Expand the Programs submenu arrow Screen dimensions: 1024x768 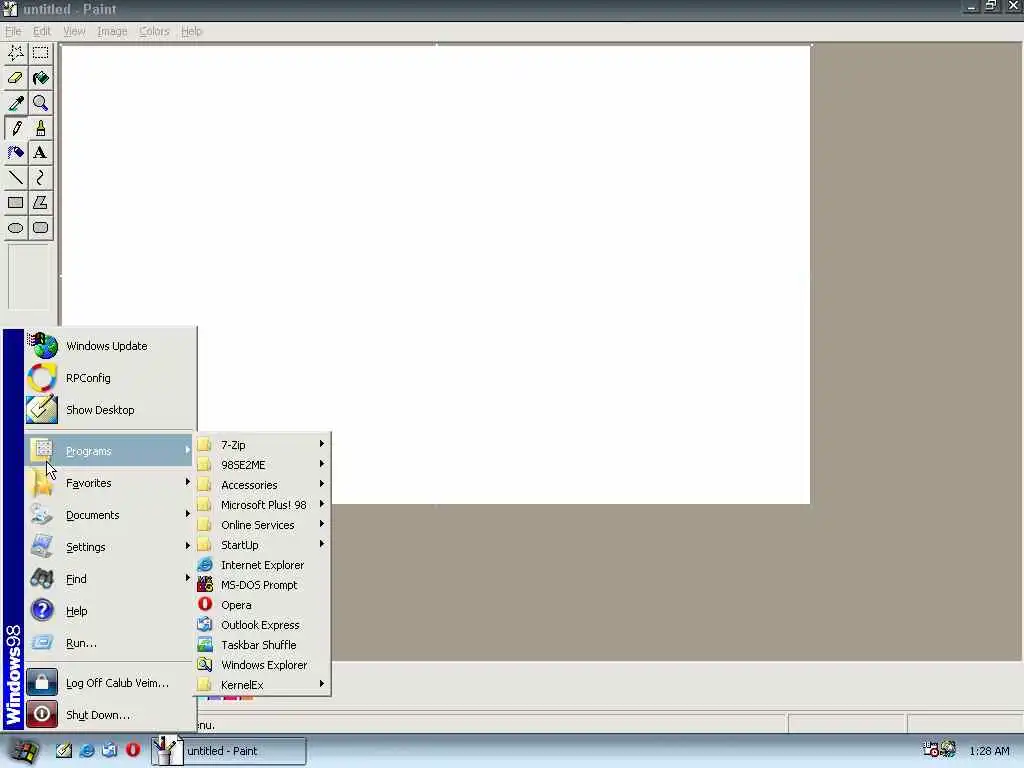pyautogui.click(x=187, y=451)
